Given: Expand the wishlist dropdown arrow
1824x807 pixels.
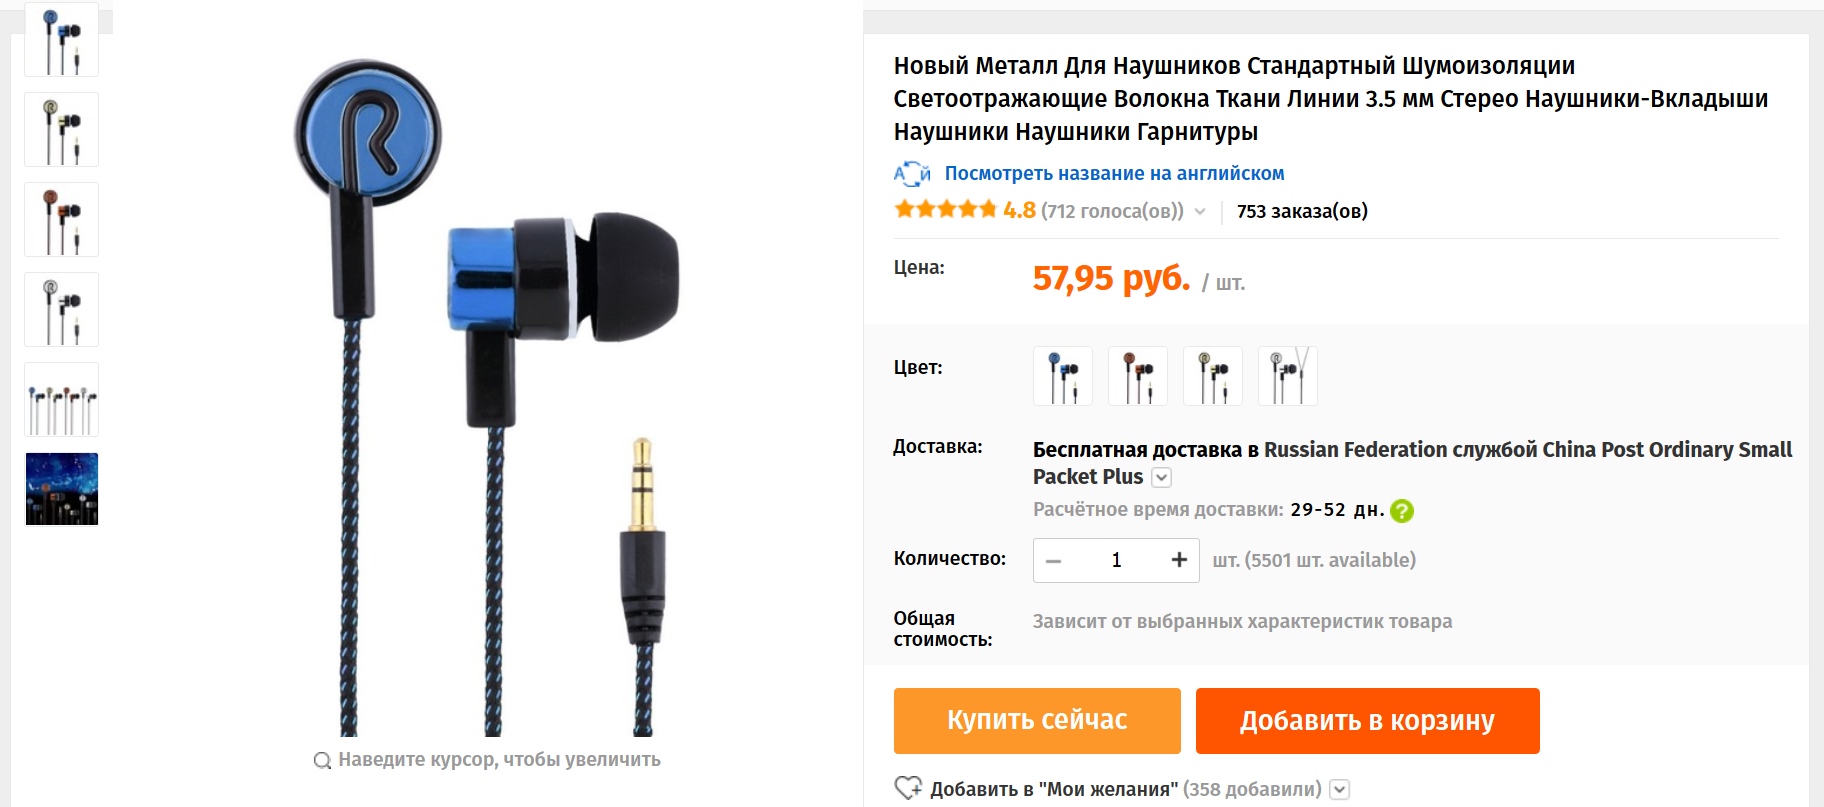Looking at the screenshot, I should point(1340,789).
